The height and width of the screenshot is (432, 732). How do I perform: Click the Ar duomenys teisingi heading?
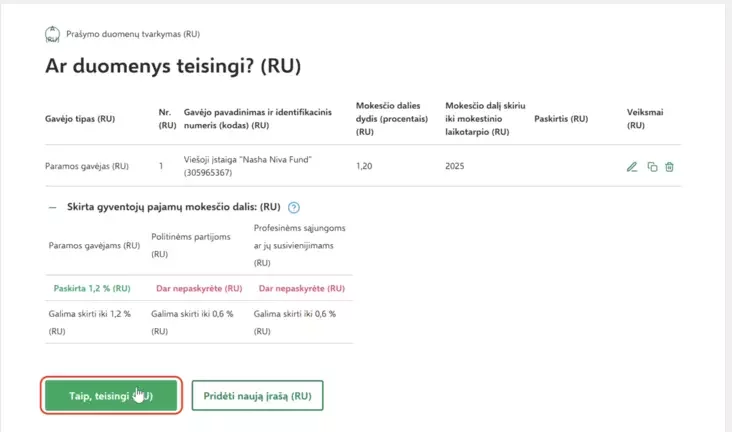pyautogui.click(x=174, y=67)
